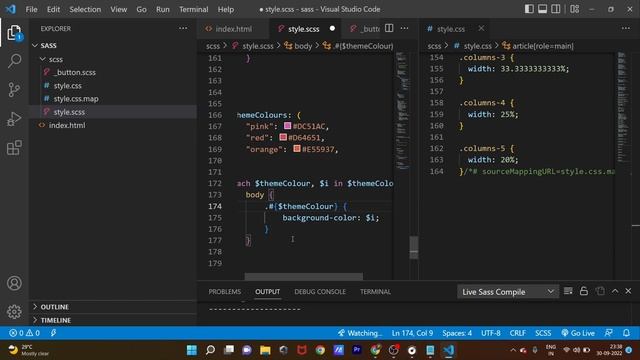Open the Run menu
The image size is (640, 360).
(x=162, y=9)
